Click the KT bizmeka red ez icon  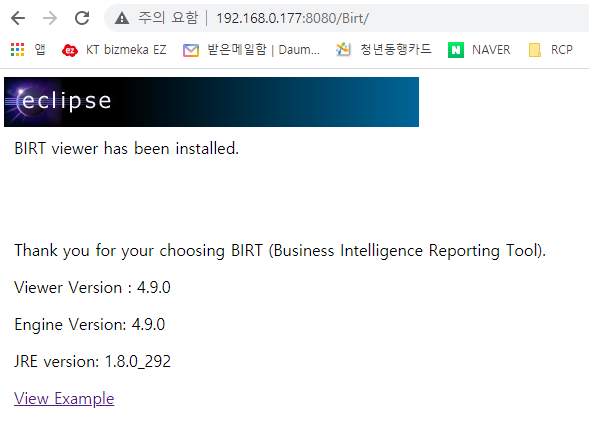tap(70, 50)
